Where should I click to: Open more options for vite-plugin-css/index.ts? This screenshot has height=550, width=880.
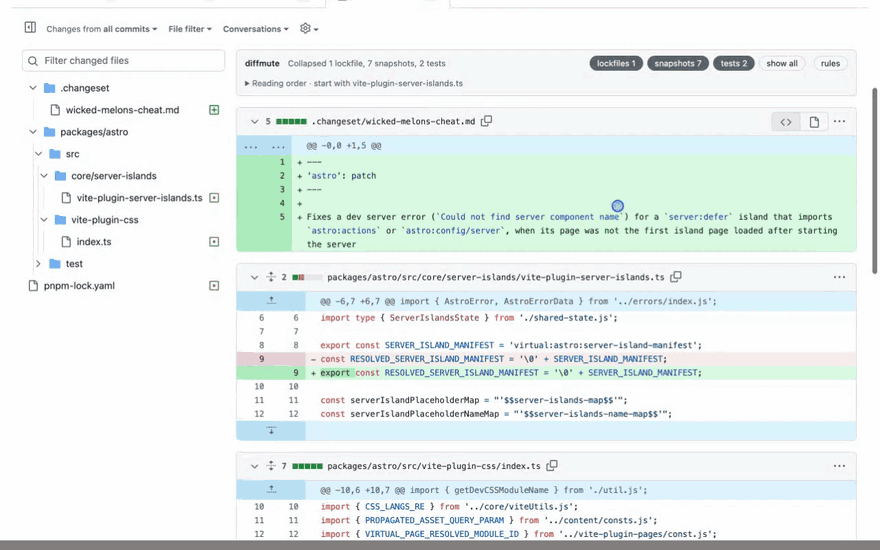839,466
